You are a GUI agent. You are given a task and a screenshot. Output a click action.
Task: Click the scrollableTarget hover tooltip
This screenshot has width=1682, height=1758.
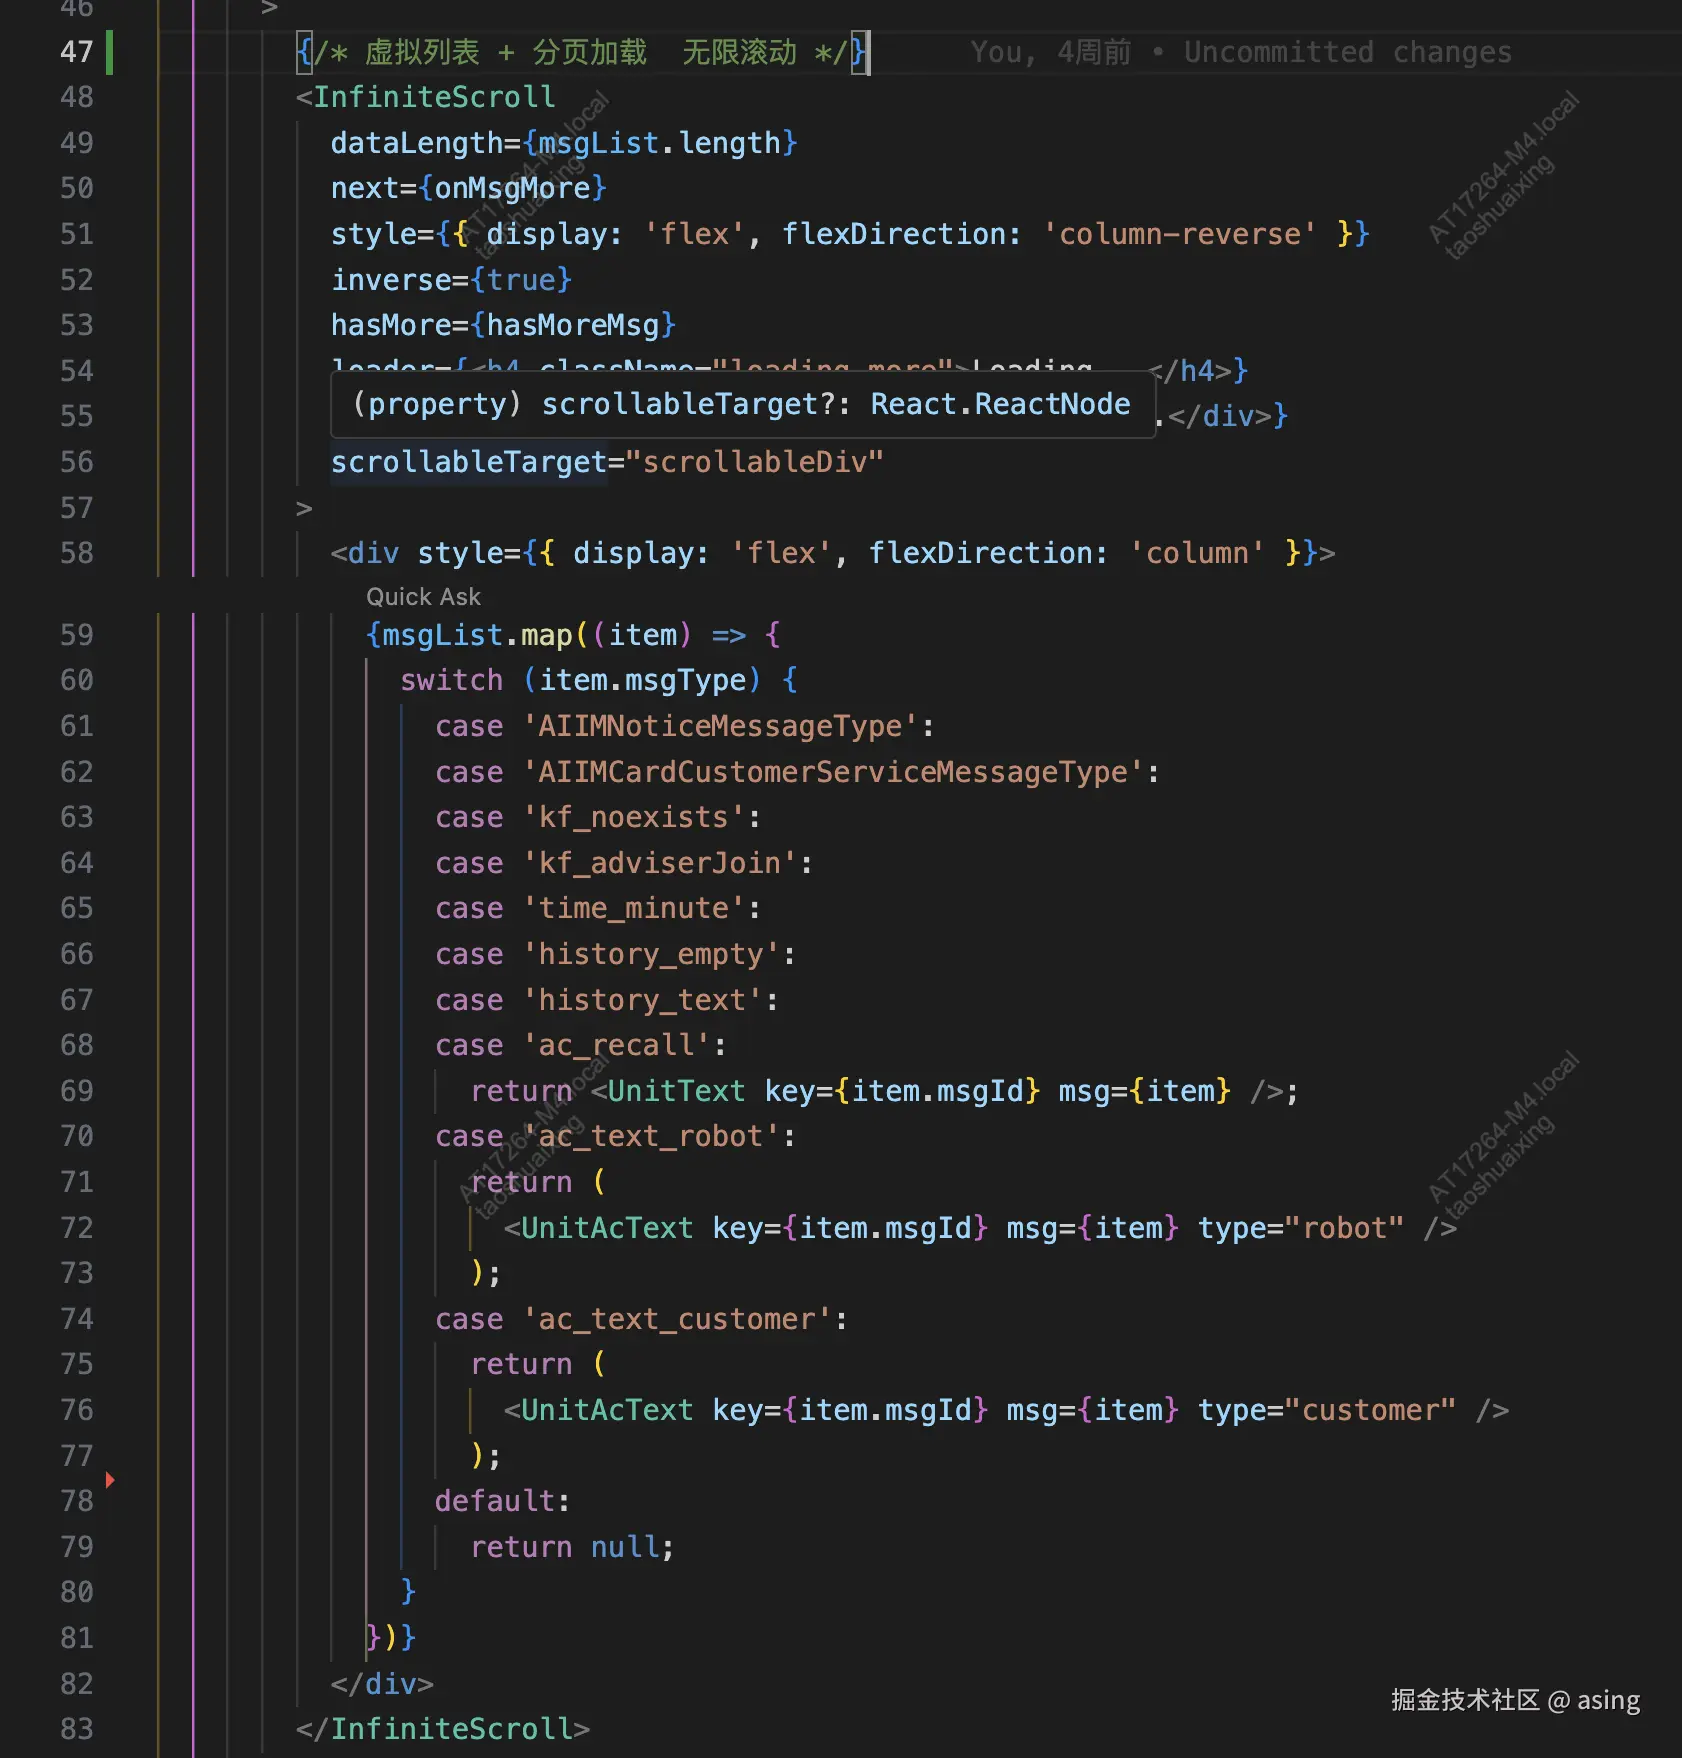tap(743, 404)
